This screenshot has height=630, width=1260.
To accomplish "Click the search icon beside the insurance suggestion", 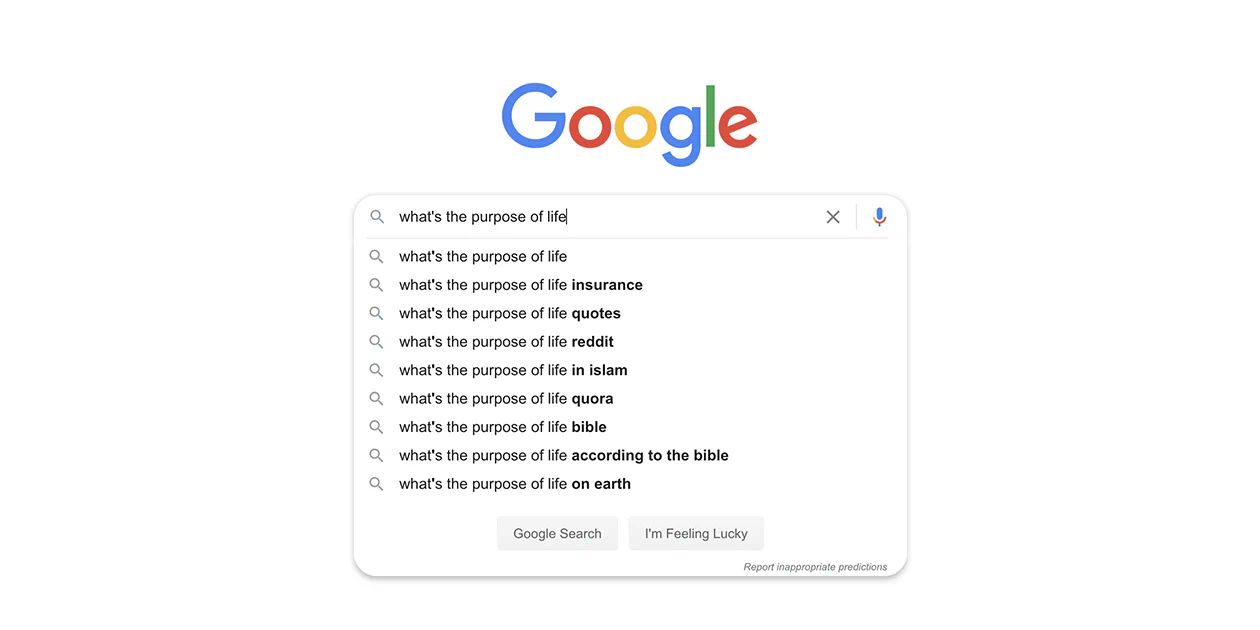I will 377,284.
